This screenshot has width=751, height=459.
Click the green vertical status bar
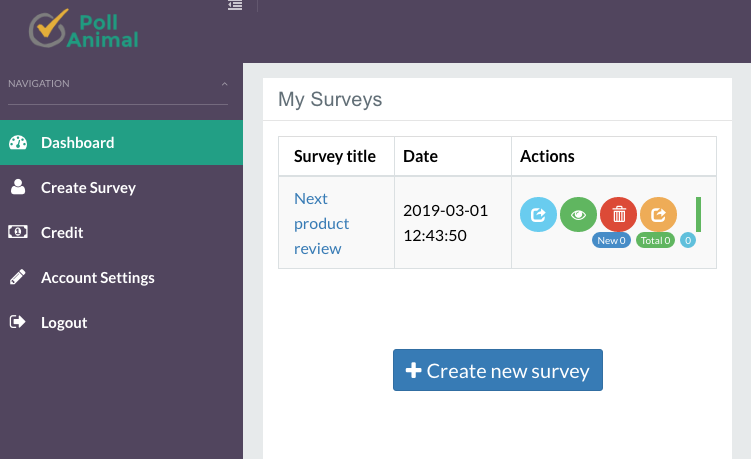(698, 214)
